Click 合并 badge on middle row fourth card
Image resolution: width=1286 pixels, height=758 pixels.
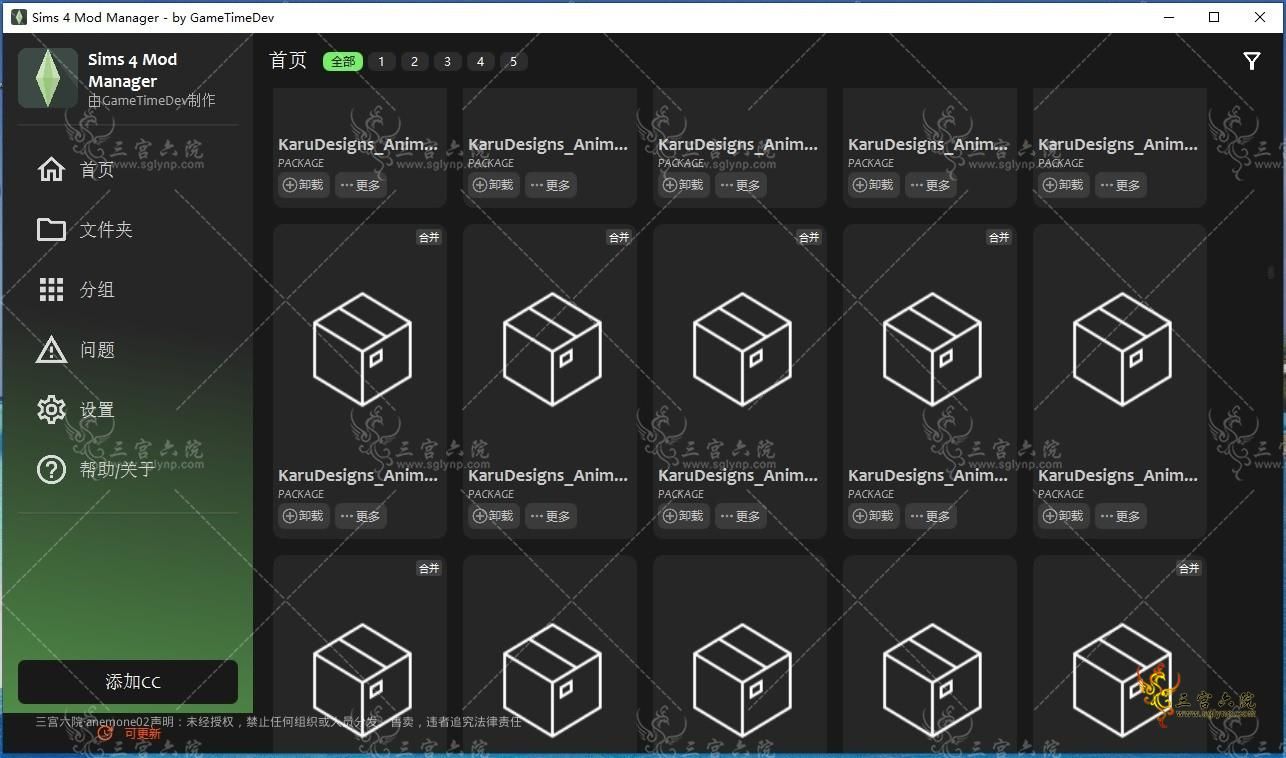point(999,237)
